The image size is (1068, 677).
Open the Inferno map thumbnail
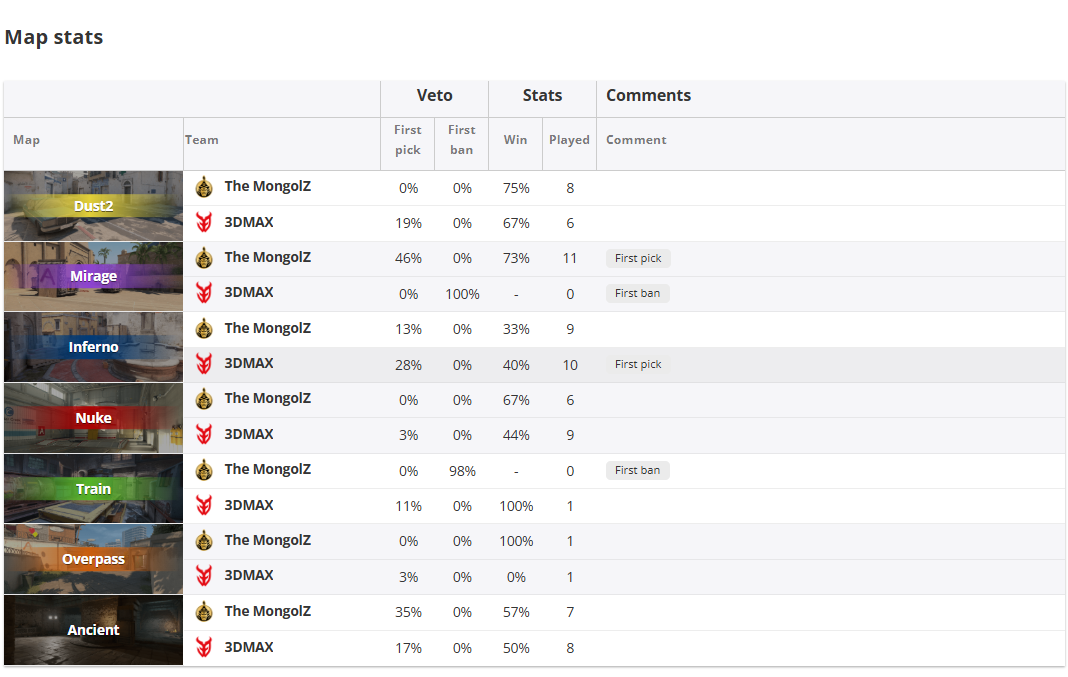pos(93,347)
